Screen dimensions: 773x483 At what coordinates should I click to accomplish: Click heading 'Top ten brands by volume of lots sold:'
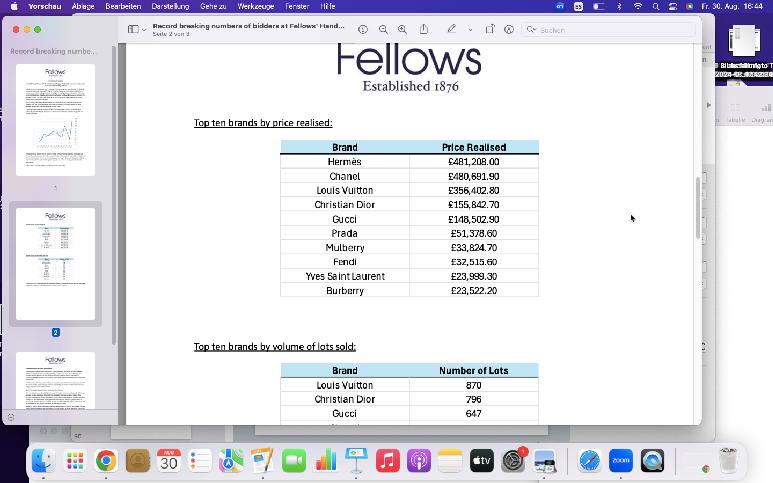[275, 346]
